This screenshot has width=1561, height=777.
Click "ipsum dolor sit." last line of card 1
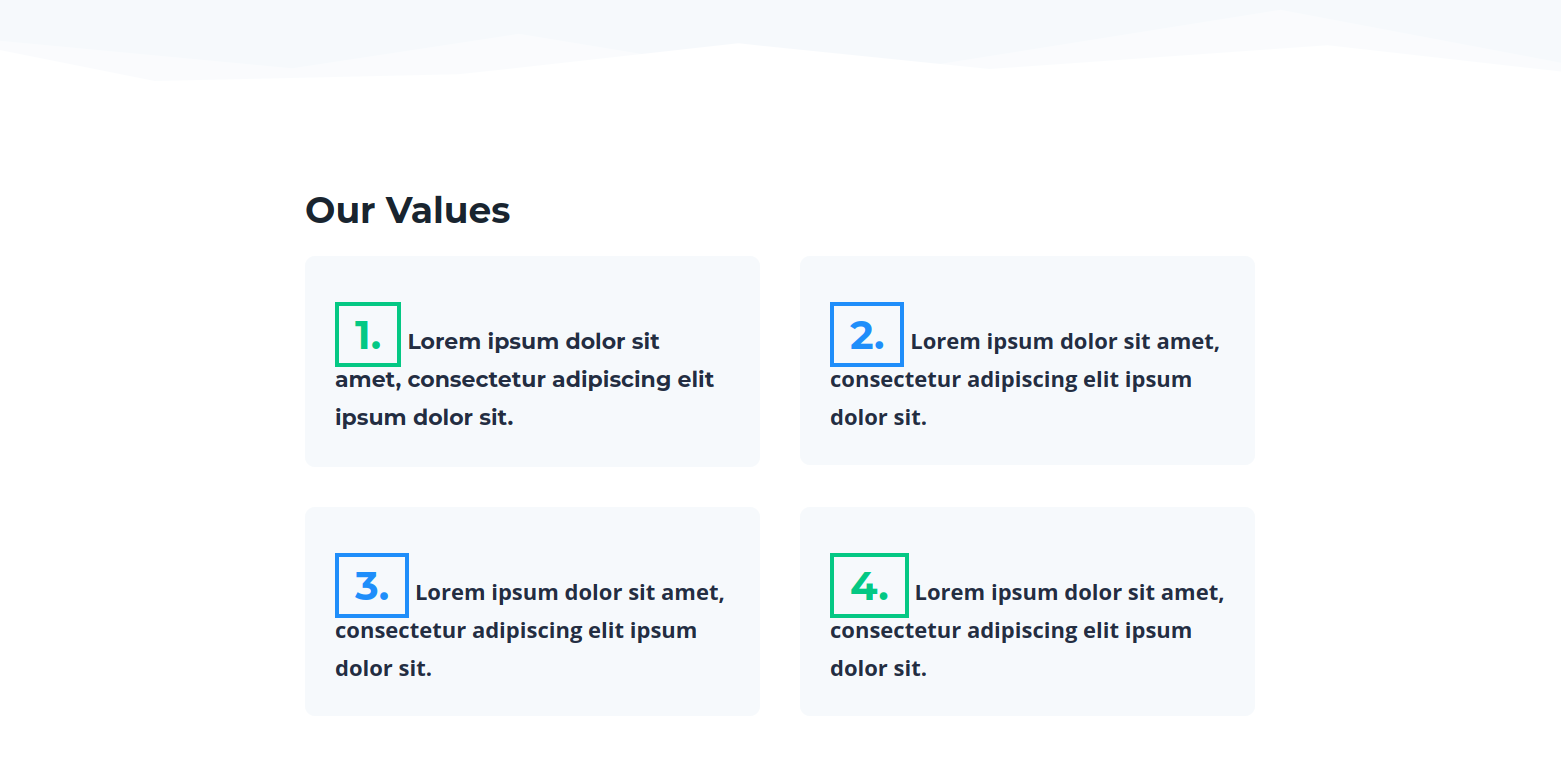424,418
